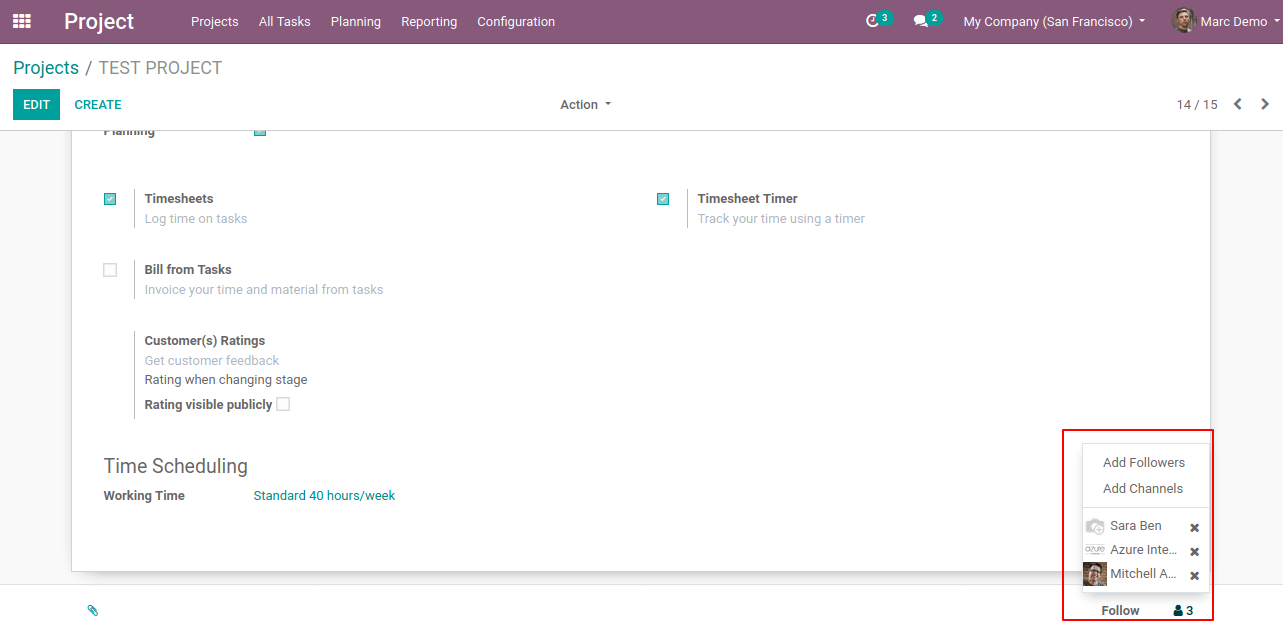Open the apps grid menu icon
Viewport: 1283px width, 637px height.
click(x=21, y=21)
